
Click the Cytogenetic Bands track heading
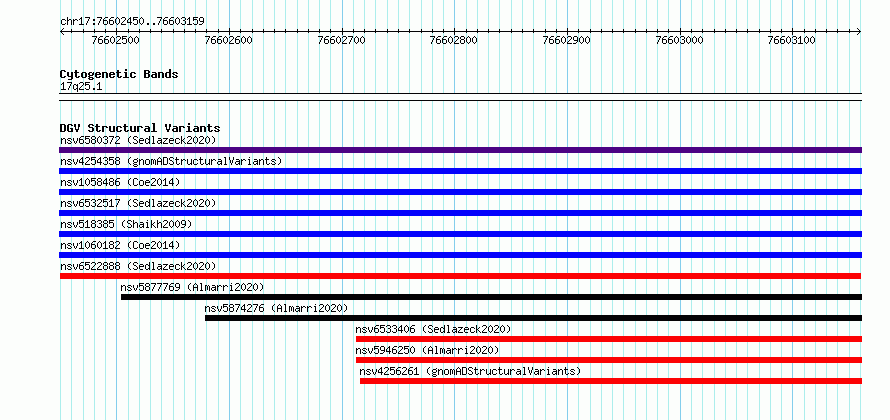click(x=119, y=74)
